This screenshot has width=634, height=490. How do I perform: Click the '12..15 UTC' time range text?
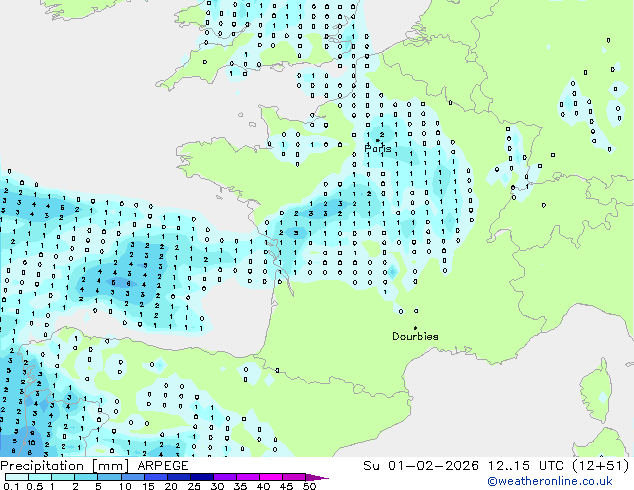coord(526,466)
